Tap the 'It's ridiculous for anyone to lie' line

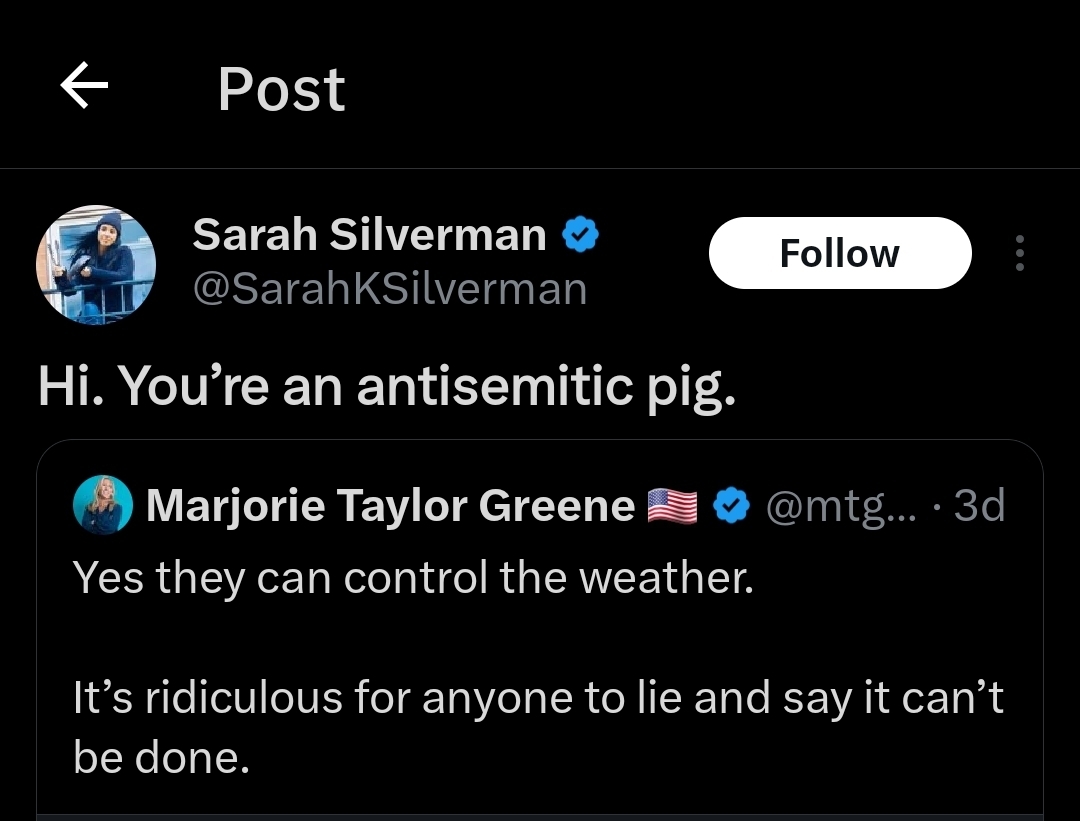(x=538, y=698)
